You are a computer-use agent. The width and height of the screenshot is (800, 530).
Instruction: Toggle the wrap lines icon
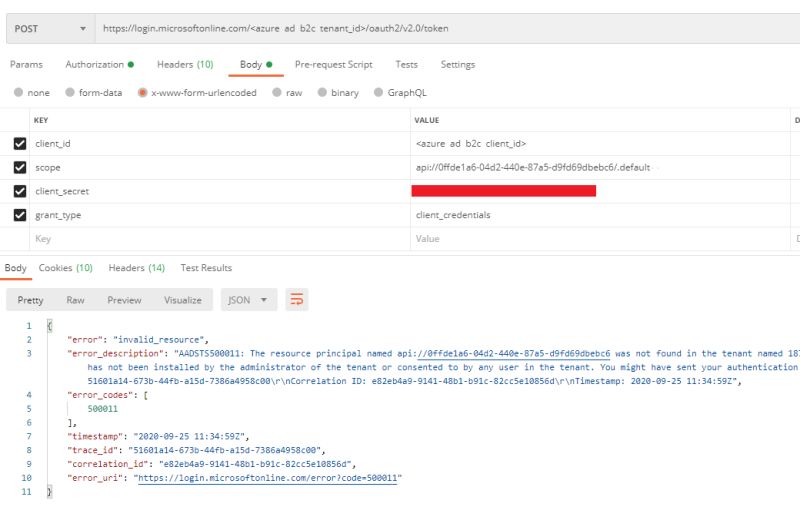296,299
